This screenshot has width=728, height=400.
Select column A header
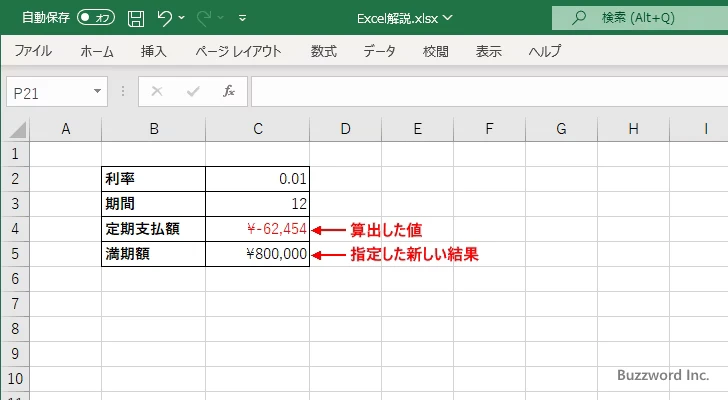pos(65,129)
